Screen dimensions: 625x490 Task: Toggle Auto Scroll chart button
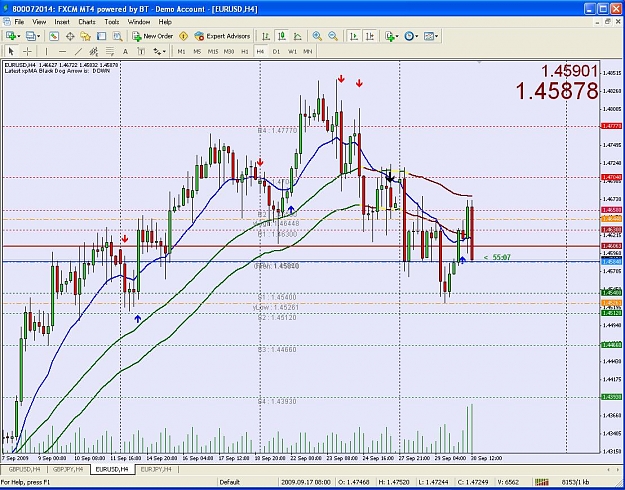[x=354, y=36]
